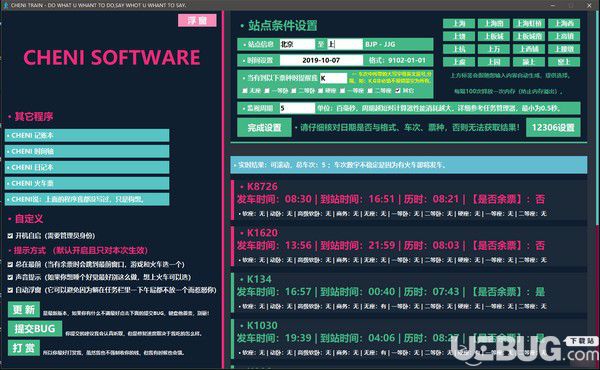Toggle the 二等卧 seat type checkbox

(294, 91)
